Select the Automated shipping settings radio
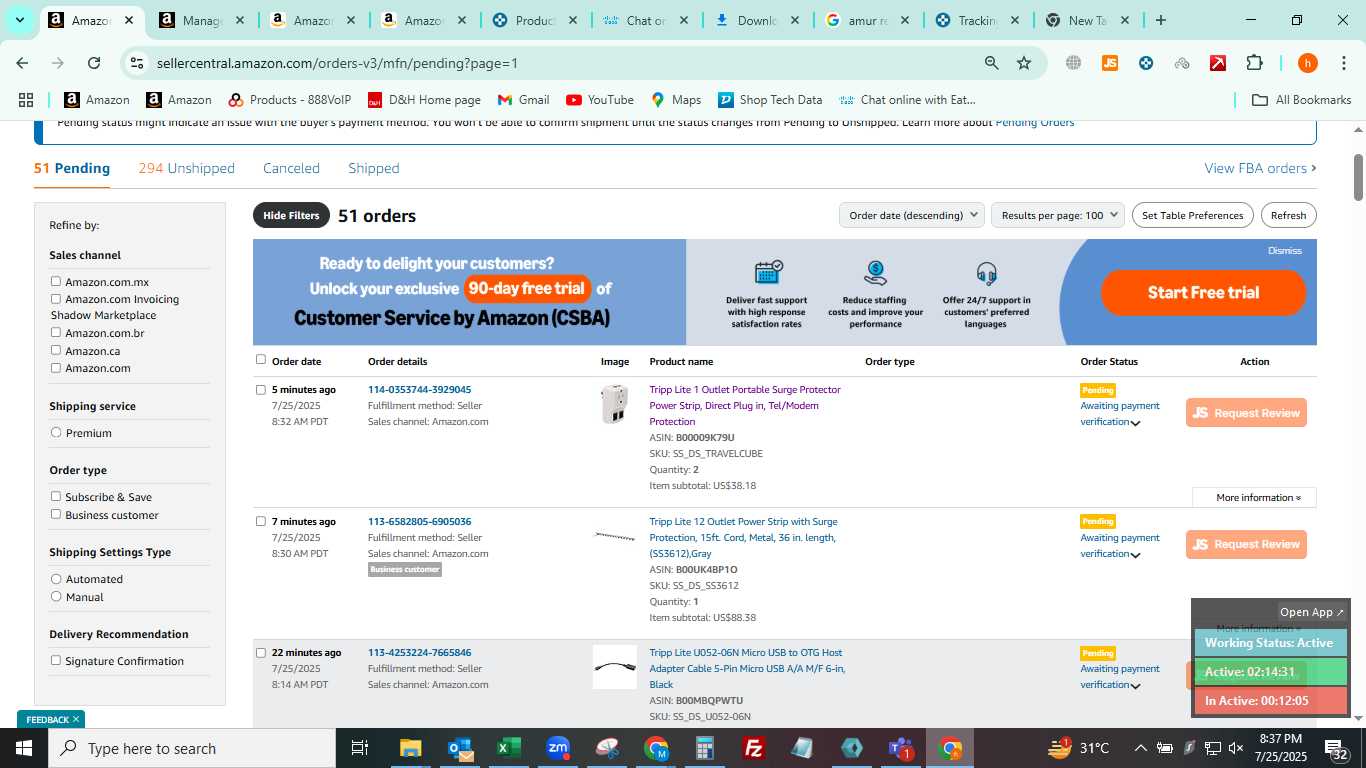 coord(56,579)
